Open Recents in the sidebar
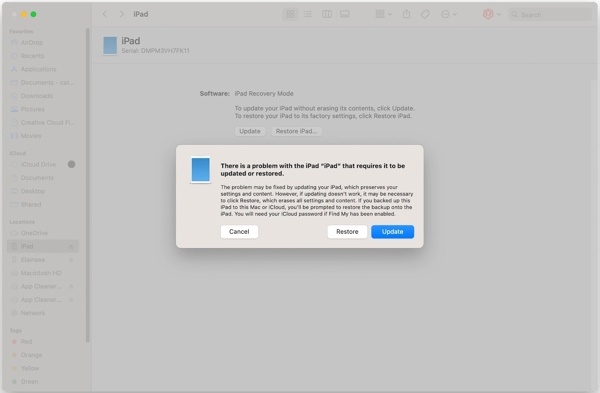 pos(43,56)
